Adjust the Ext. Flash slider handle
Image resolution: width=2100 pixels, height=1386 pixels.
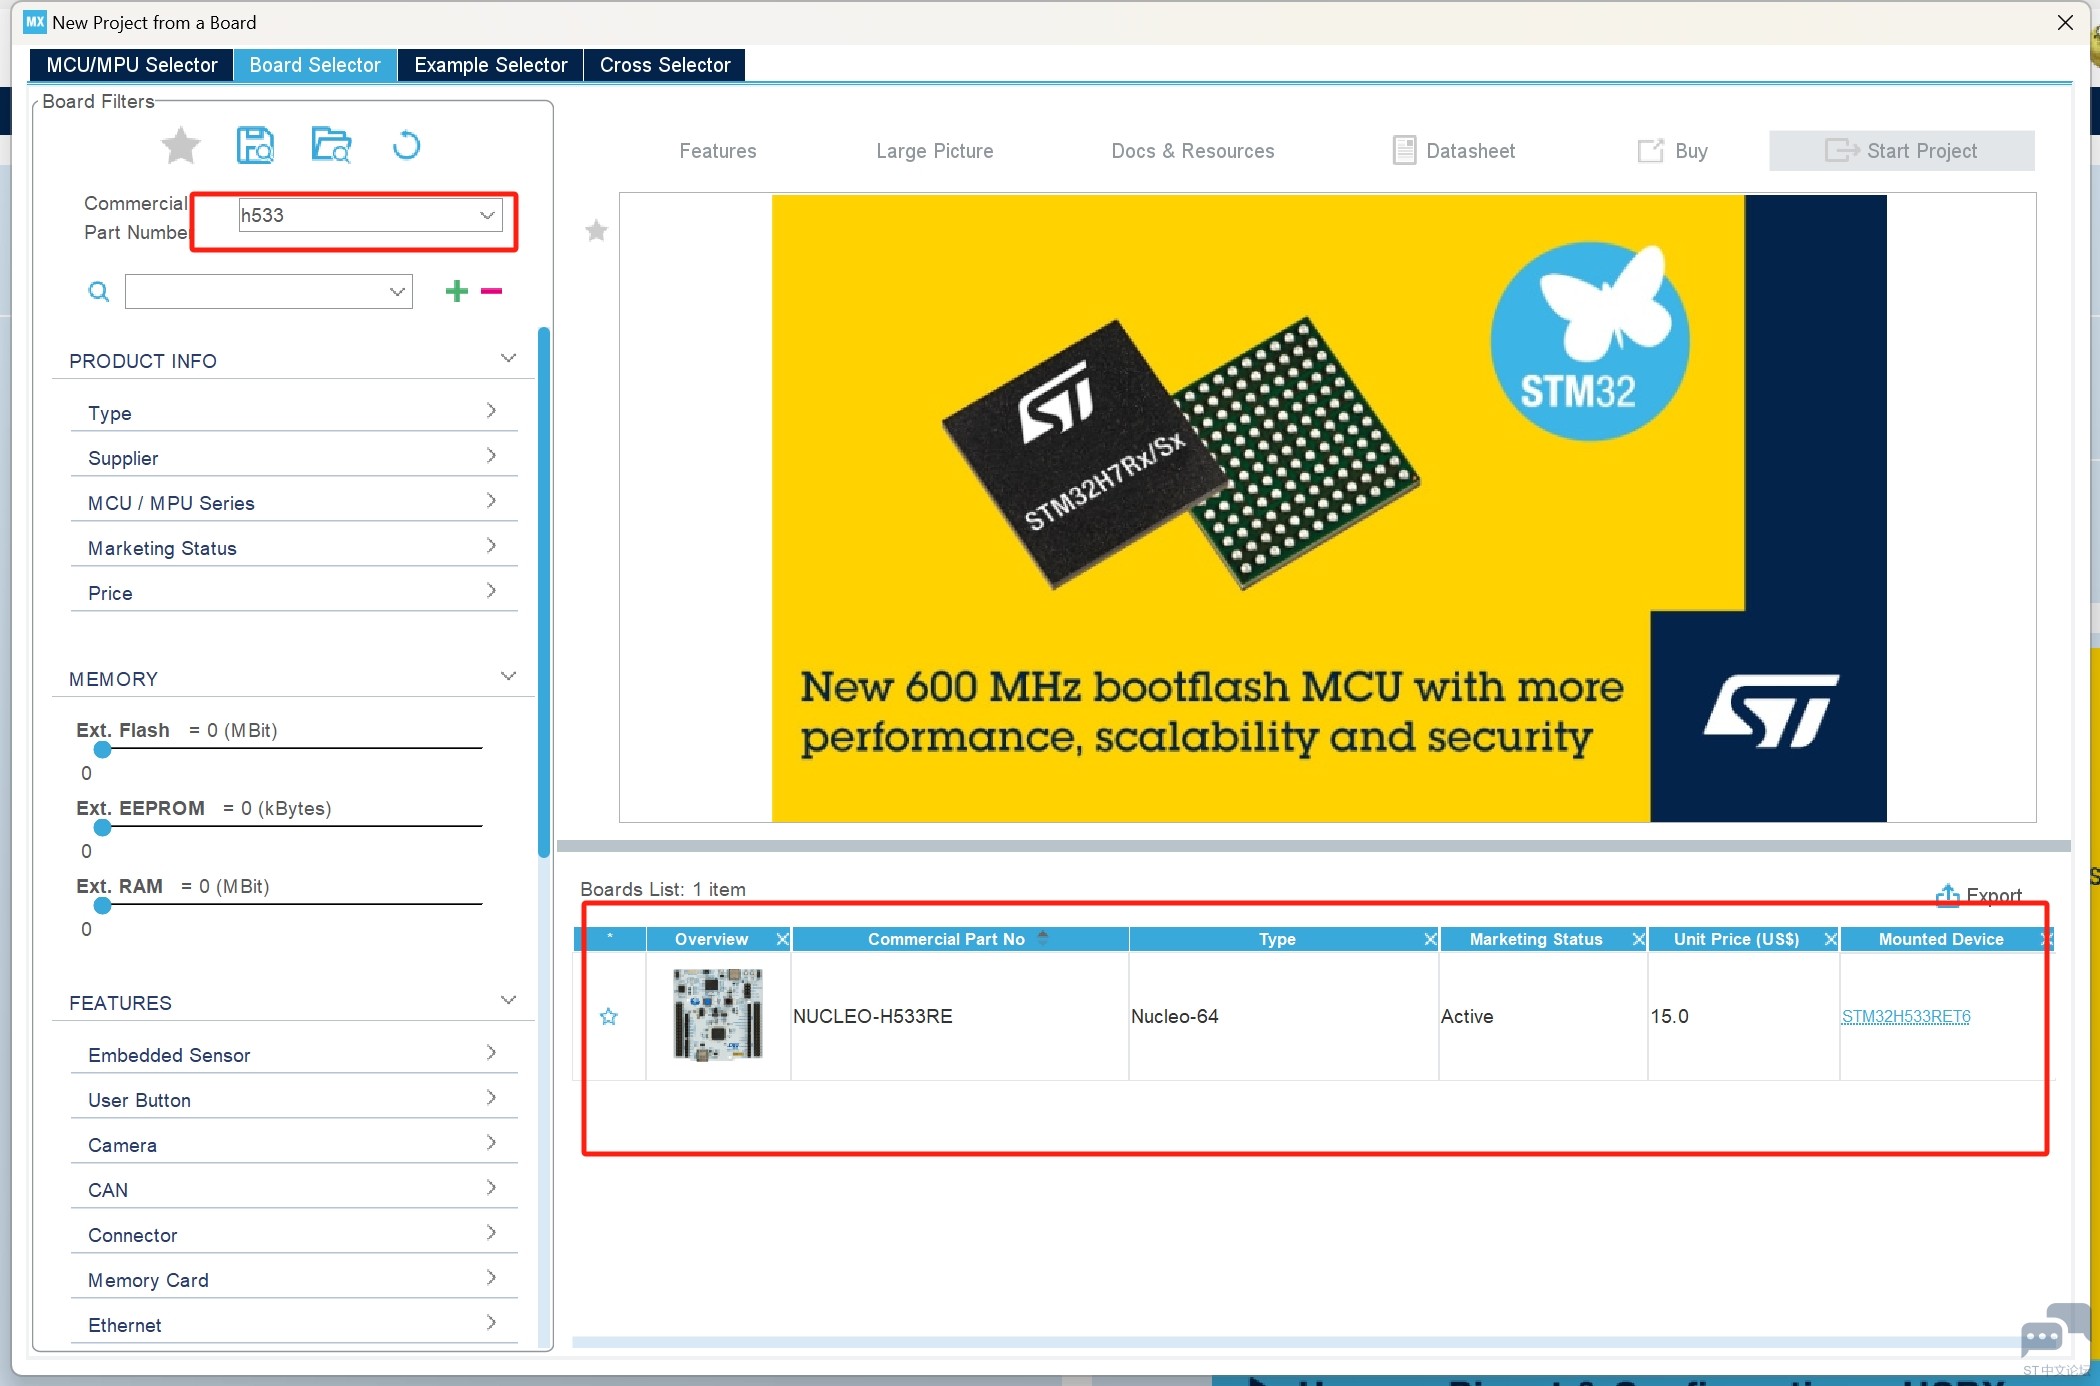click(x=102, y=749)
